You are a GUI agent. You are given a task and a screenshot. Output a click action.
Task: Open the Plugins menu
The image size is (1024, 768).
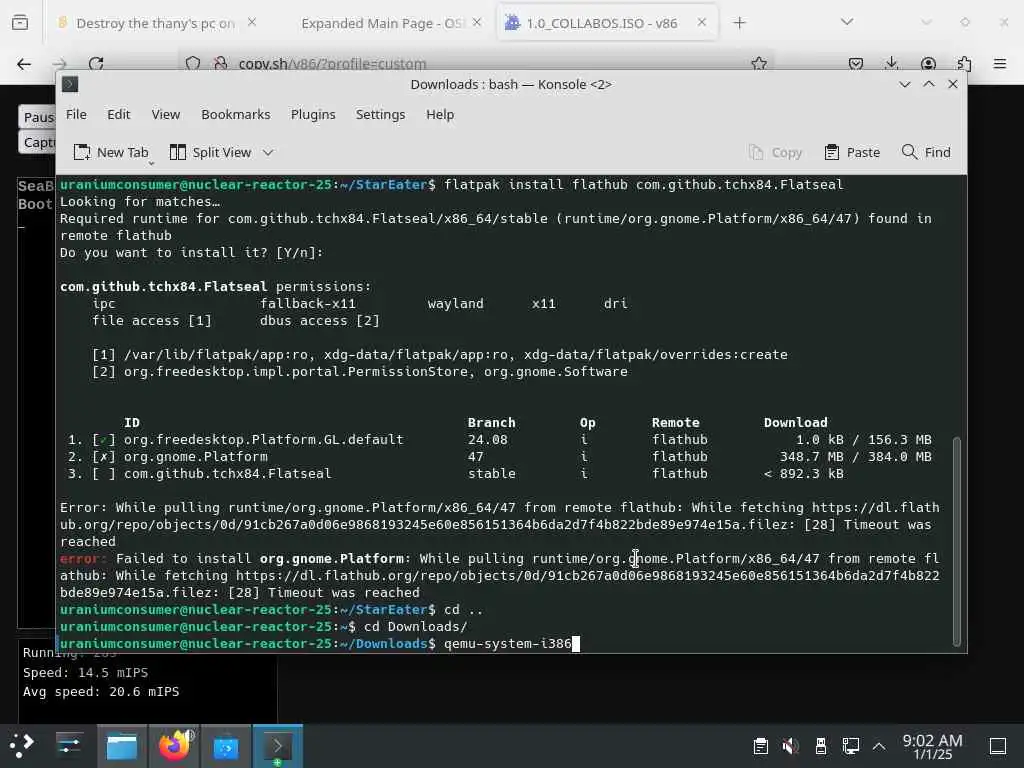pos(313,114)
